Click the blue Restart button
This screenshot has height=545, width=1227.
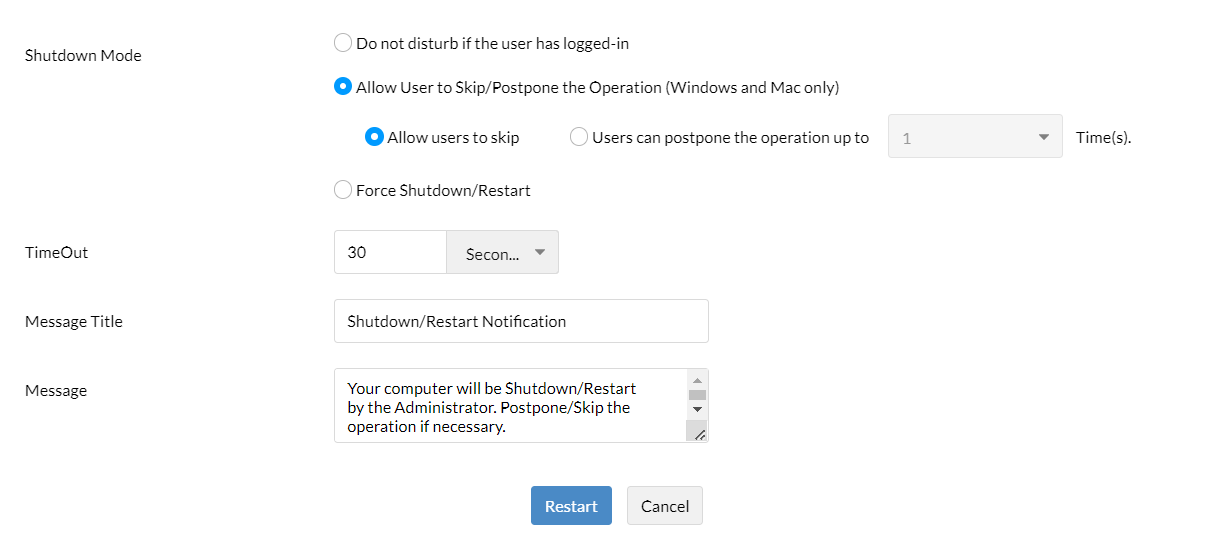pyautogui.click(x=571, y=506)
